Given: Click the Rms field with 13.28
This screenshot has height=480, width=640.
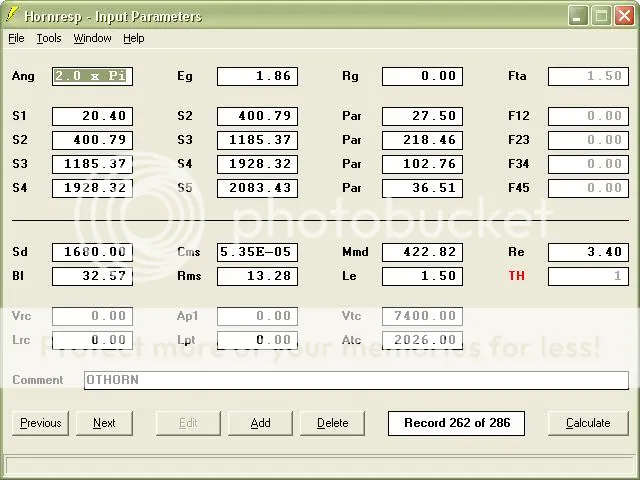Looking at the screenshot, I should (x=258, y=277).
